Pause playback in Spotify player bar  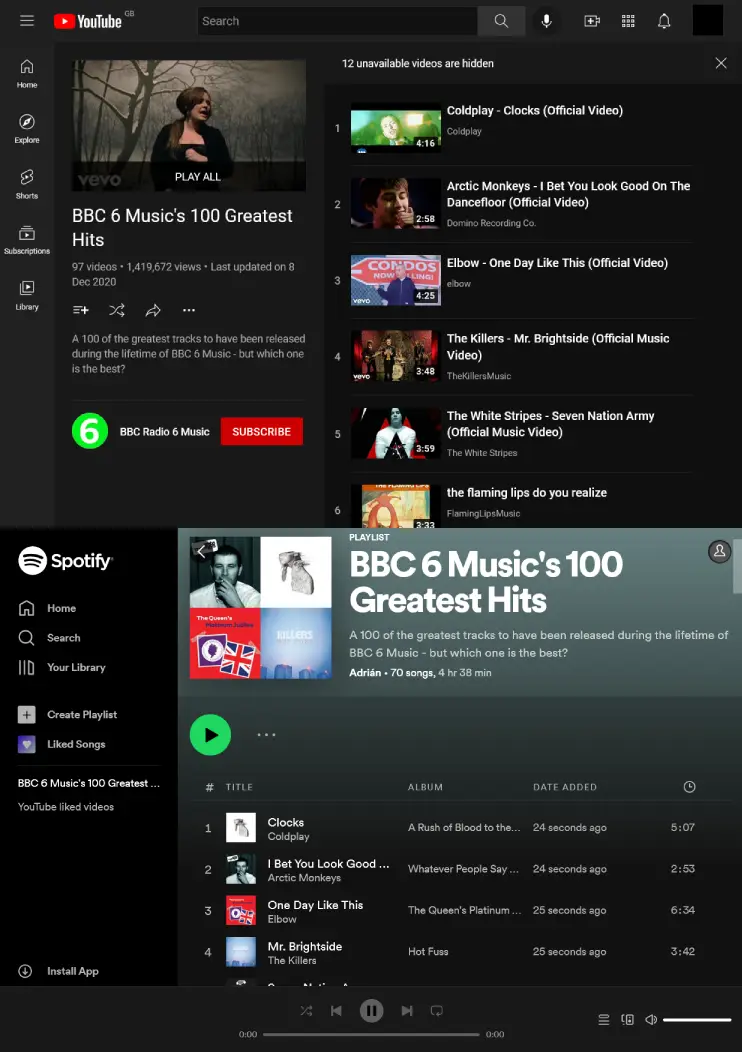[x=371, y=1010]
